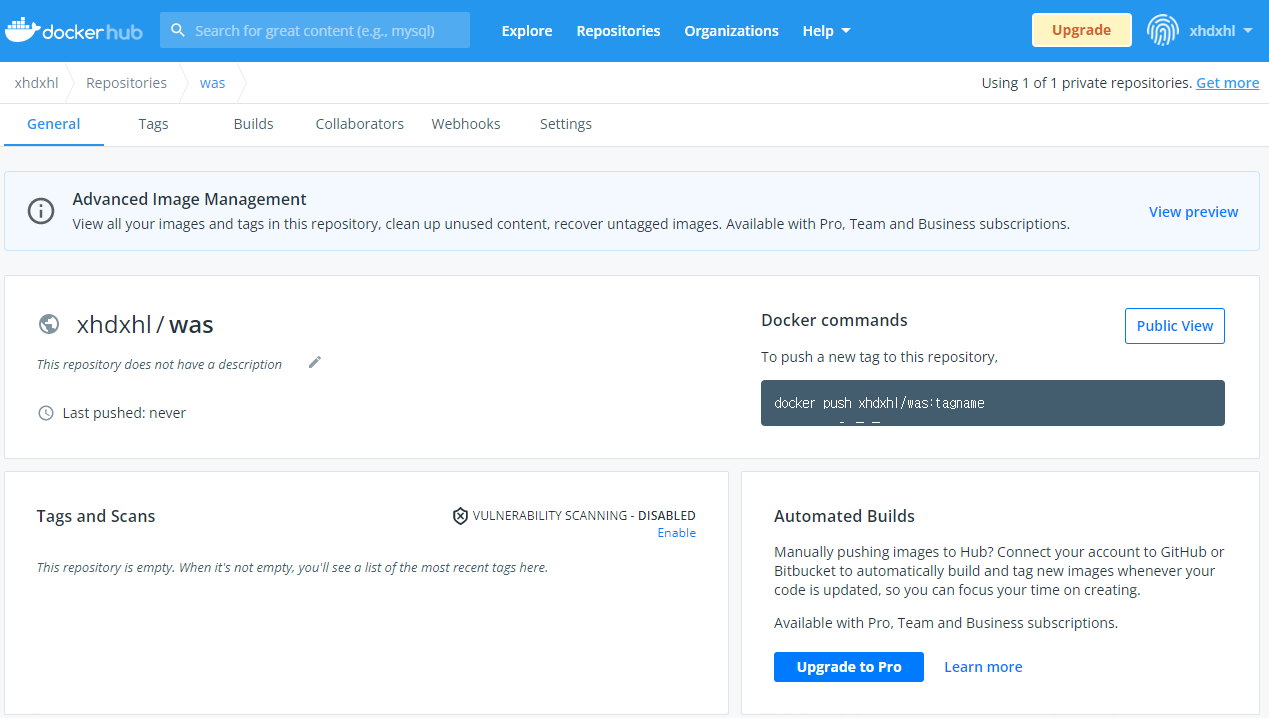Click the Repositories breadcrumb
The width and height of the screenshot is (1269, 718).
pos(126,83)
